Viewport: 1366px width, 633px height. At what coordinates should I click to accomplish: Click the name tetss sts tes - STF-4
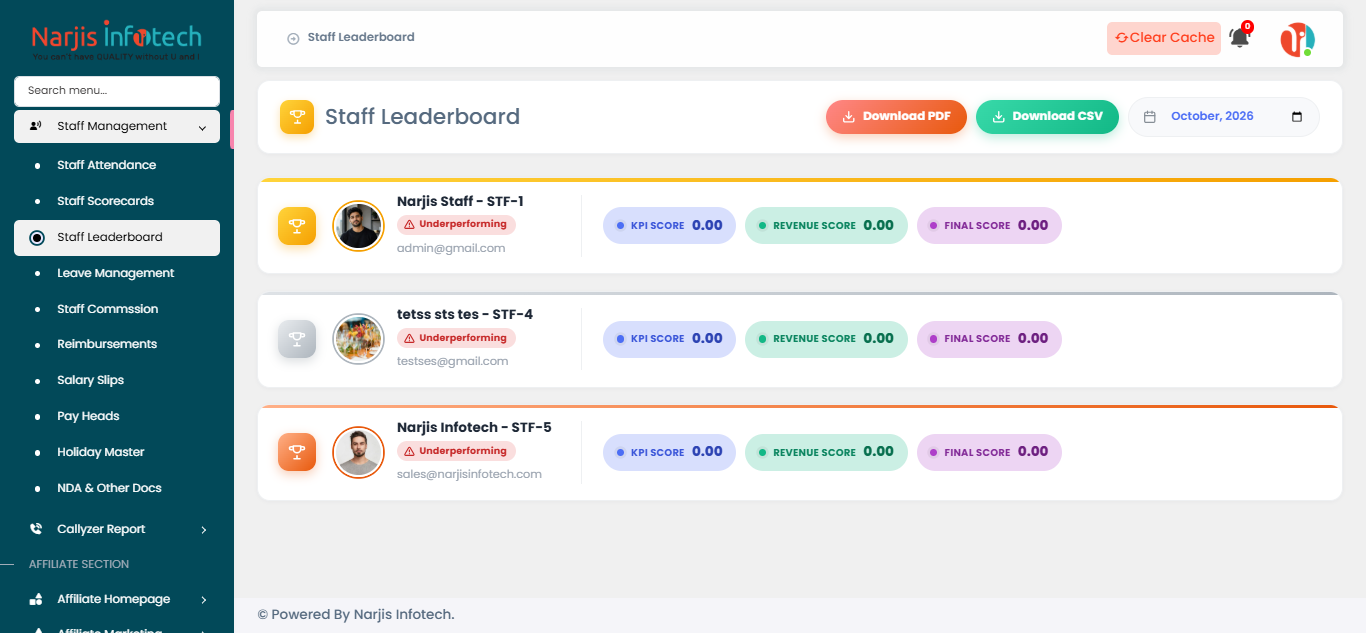click(465, 315)
